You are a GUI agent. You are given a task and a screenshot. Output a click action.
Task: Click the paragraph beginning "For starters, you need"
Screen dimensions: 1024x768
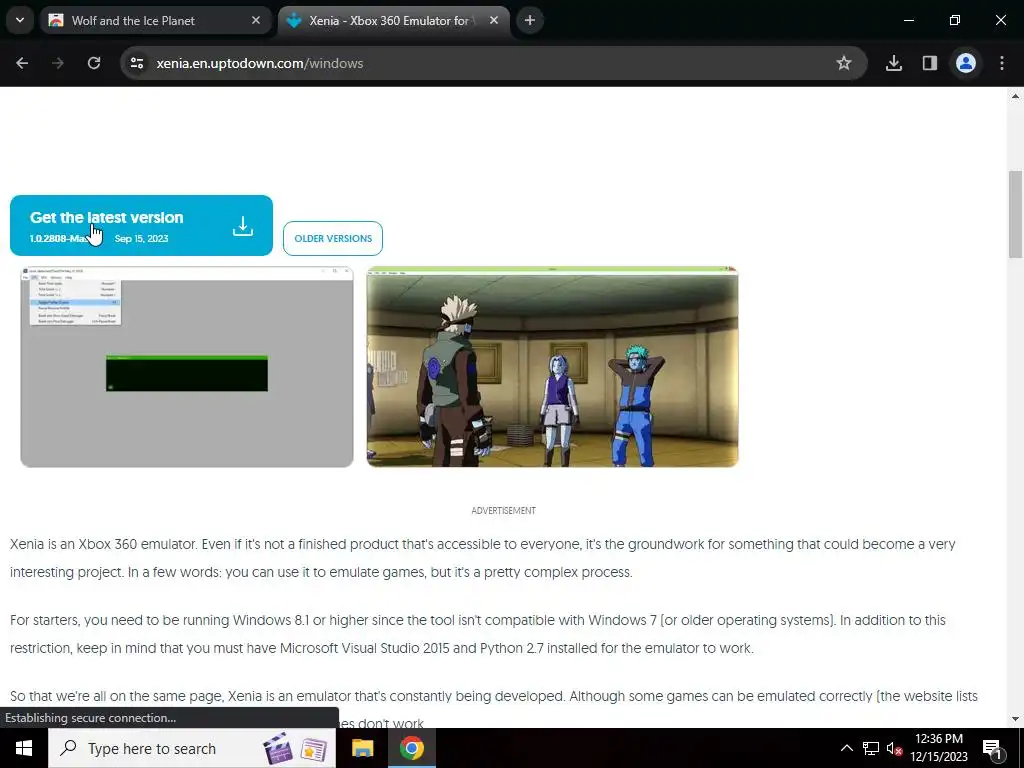click(478, 633)
